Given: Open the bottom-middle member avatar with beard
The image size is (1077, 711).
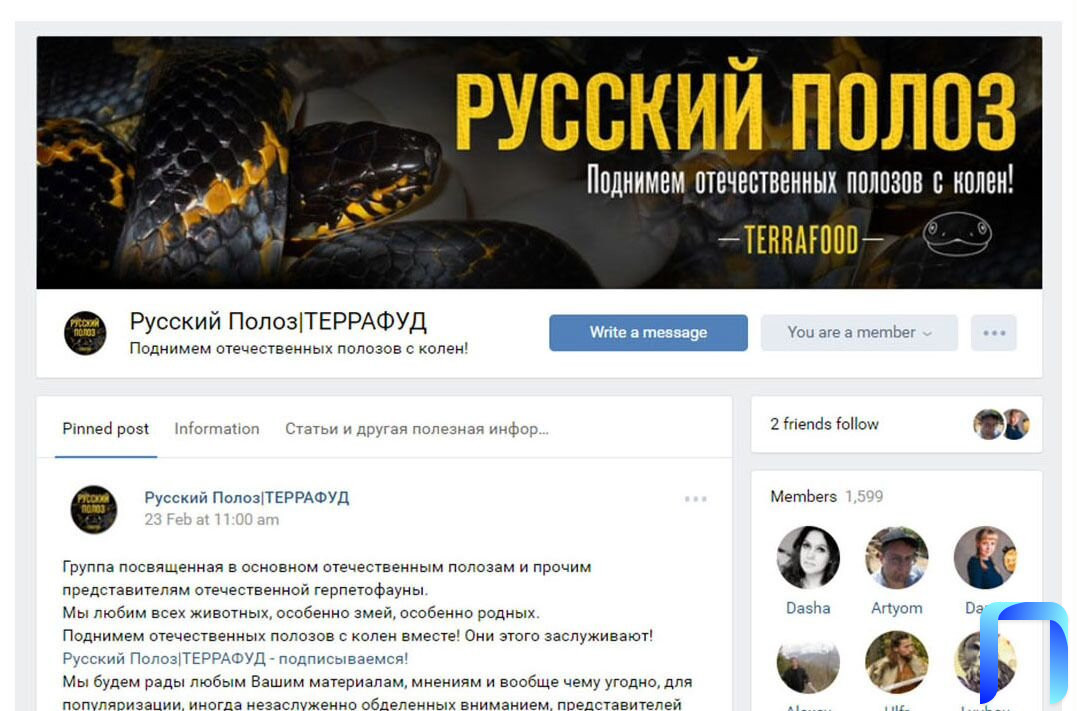Looking at the screenshot, I should 896,662.
